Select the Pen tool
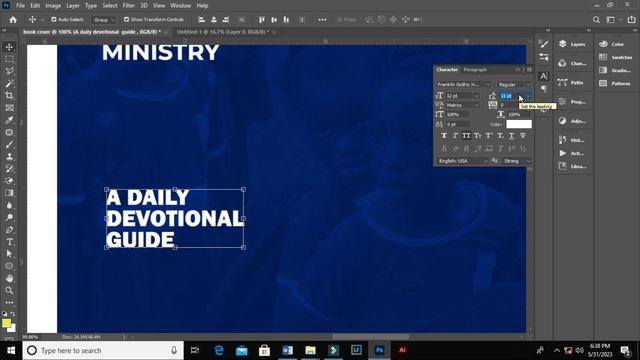640x360 pixels. 9,230
